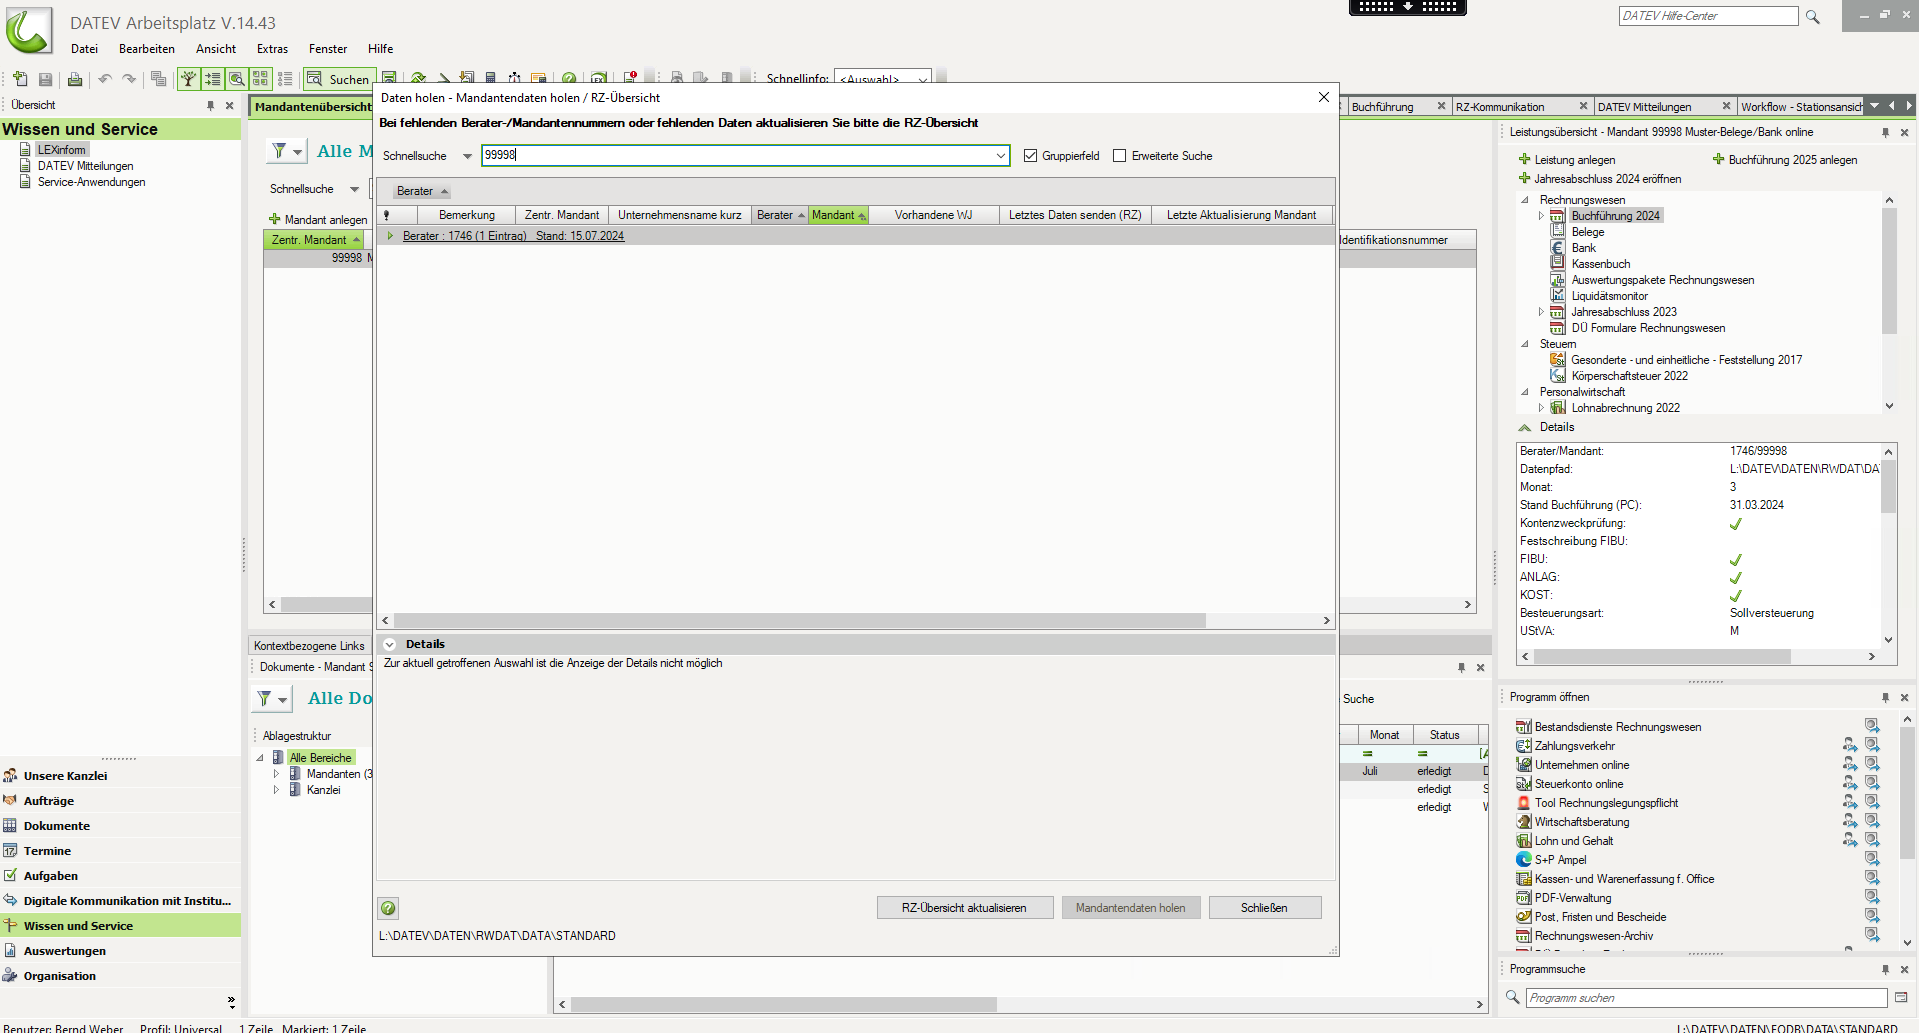Click the Lohn und Gehalt program icon

1523,841
